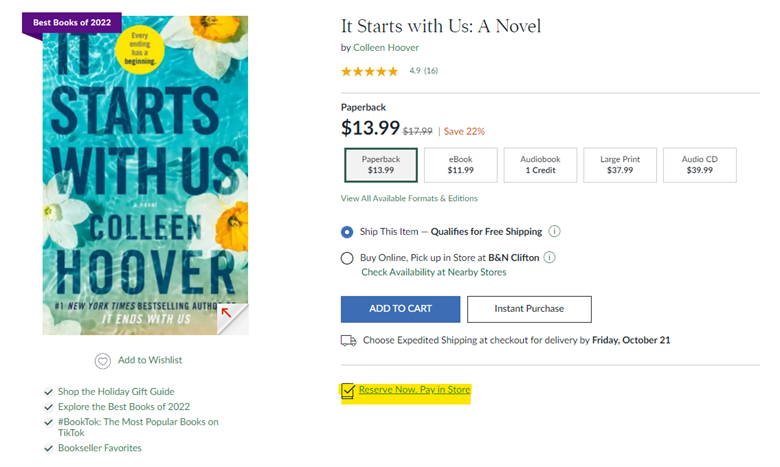
Task: Select the Paperback $13.99 format
Action: click(x=380, y=165)
